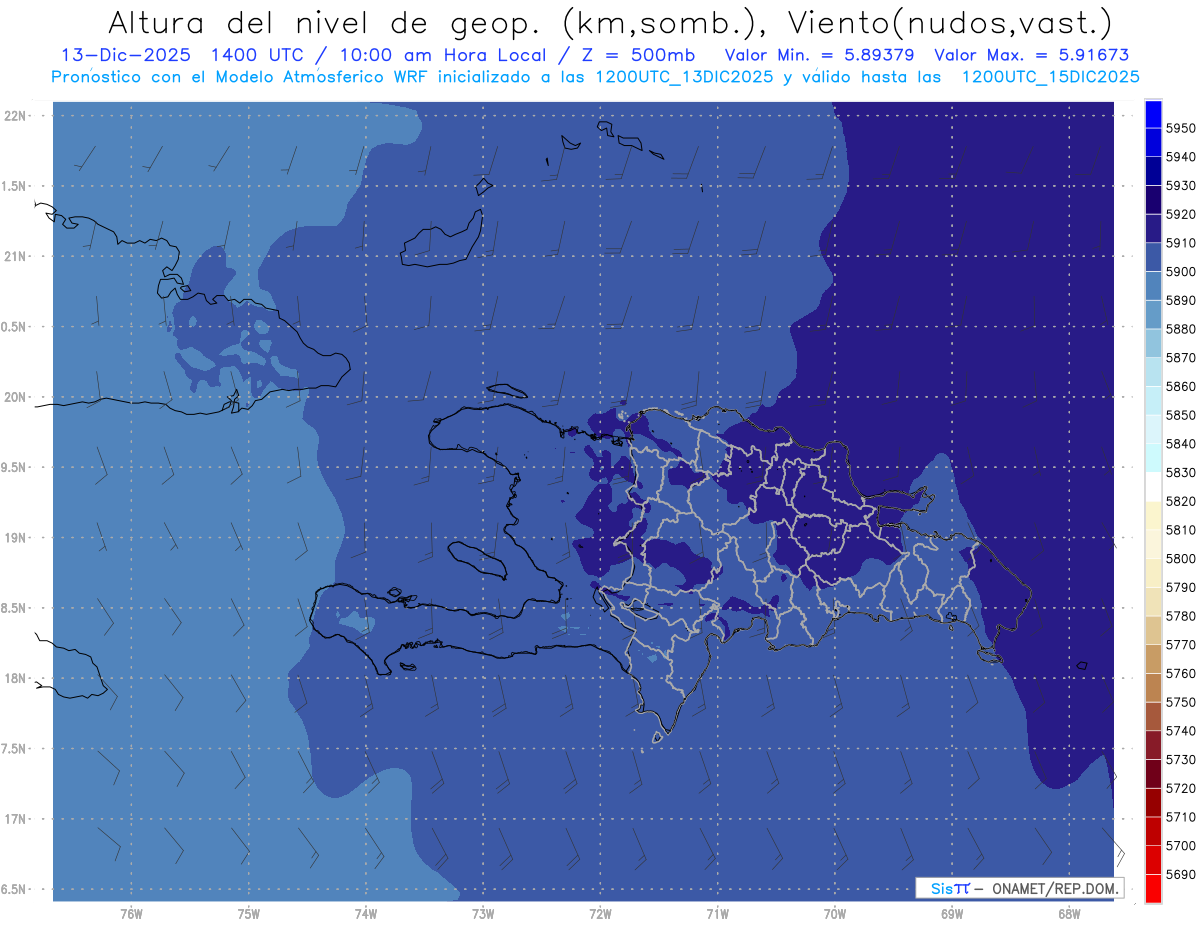Image resolution: width=1200 pixels, height=927 pixels.
Task: Click the '5750' legend value
Action: (x=1181, y=702)
